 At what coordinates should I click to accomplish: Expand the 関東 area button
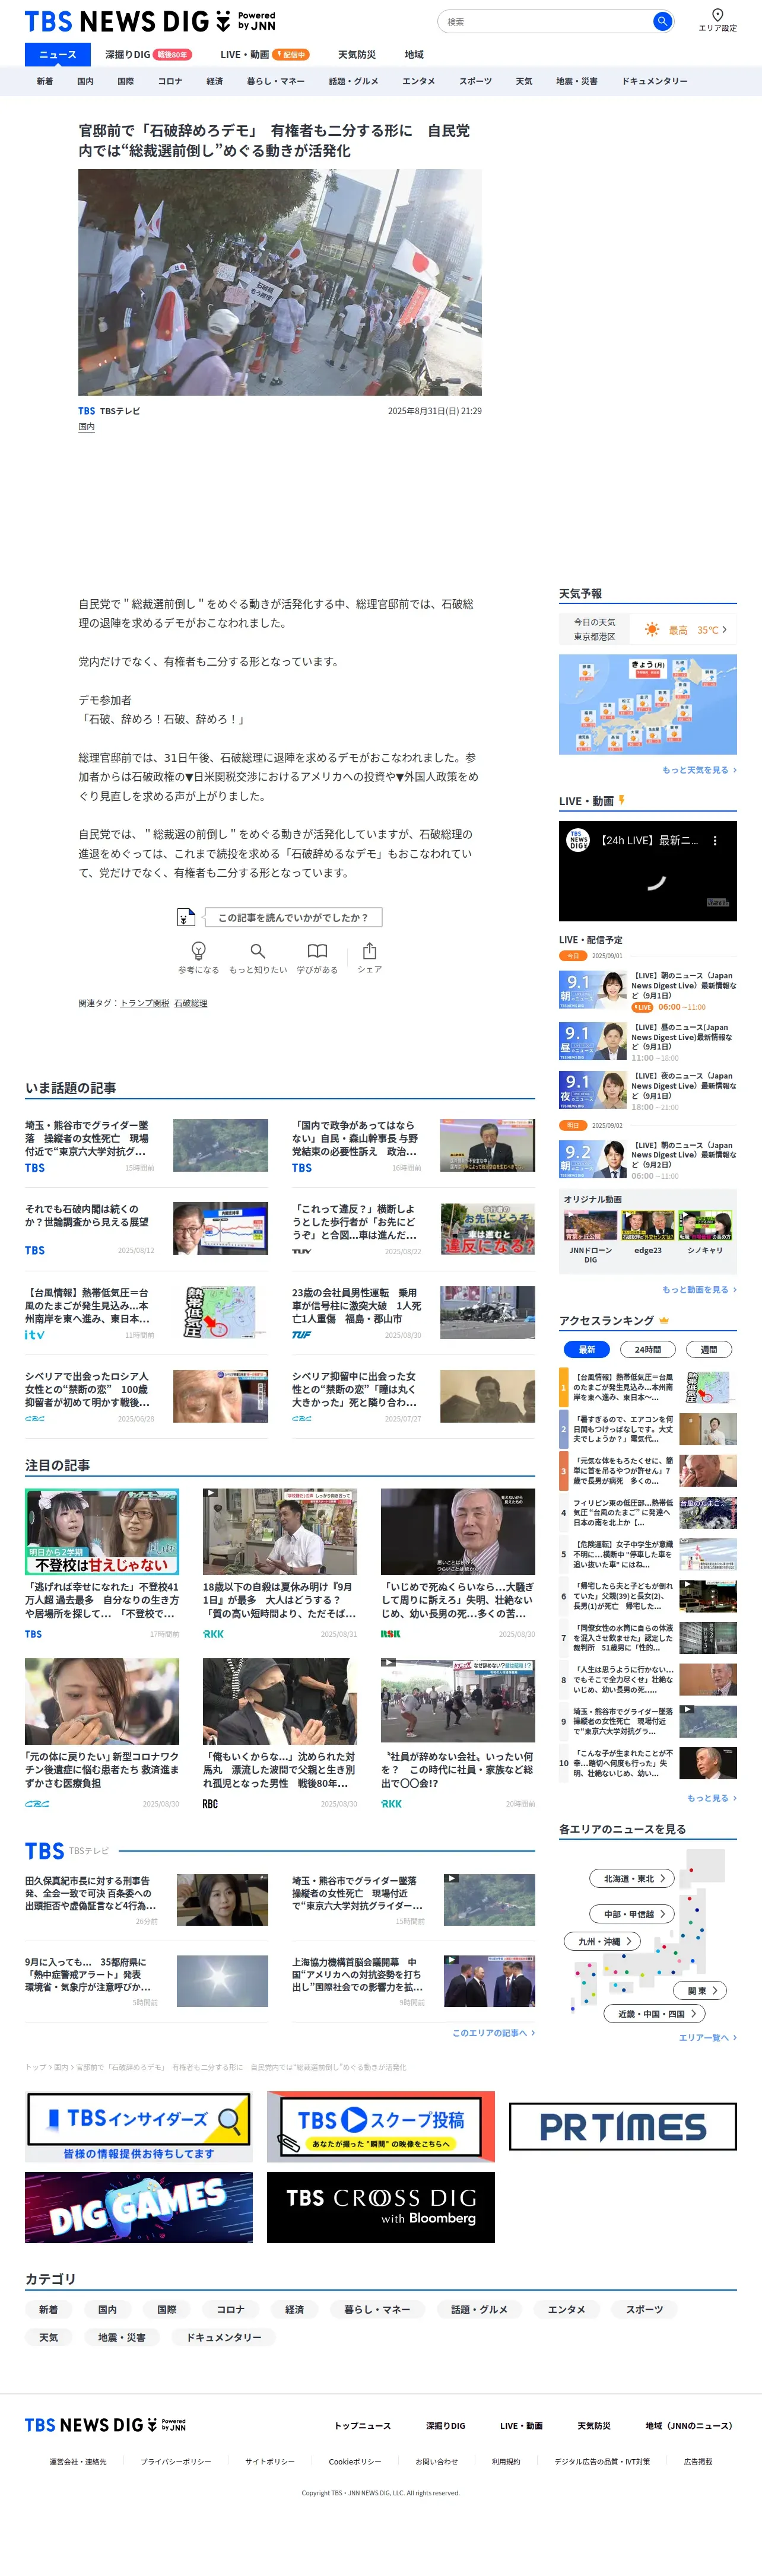tap(701, 1990)
